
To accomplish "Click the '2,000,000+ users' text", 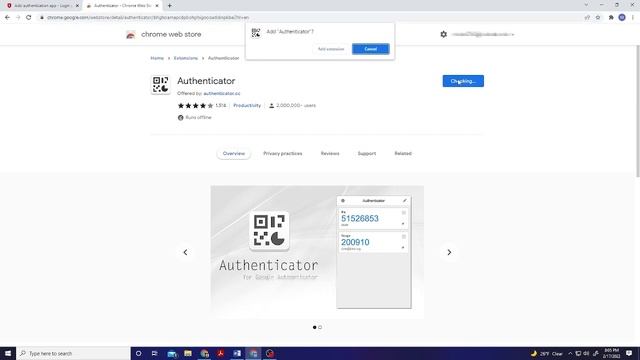I will coord(296,105).
